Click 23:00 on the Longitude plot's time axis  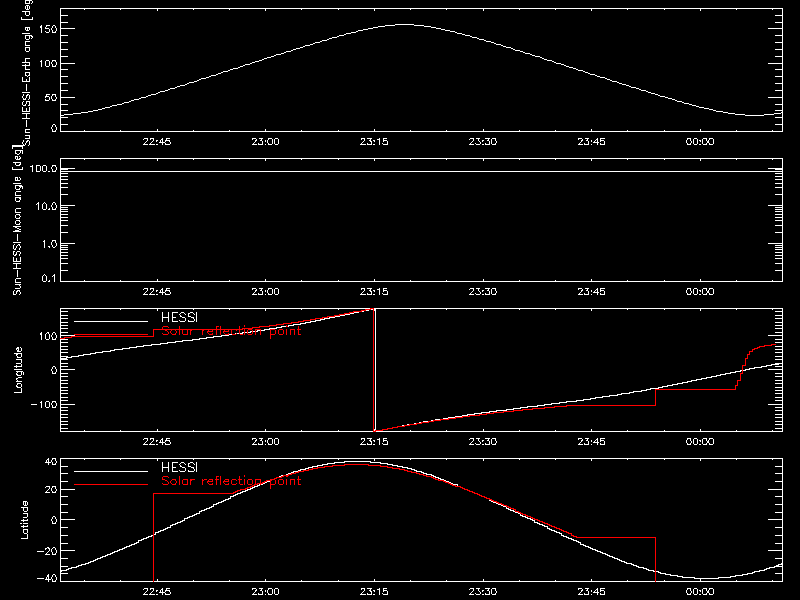[265, 441]
